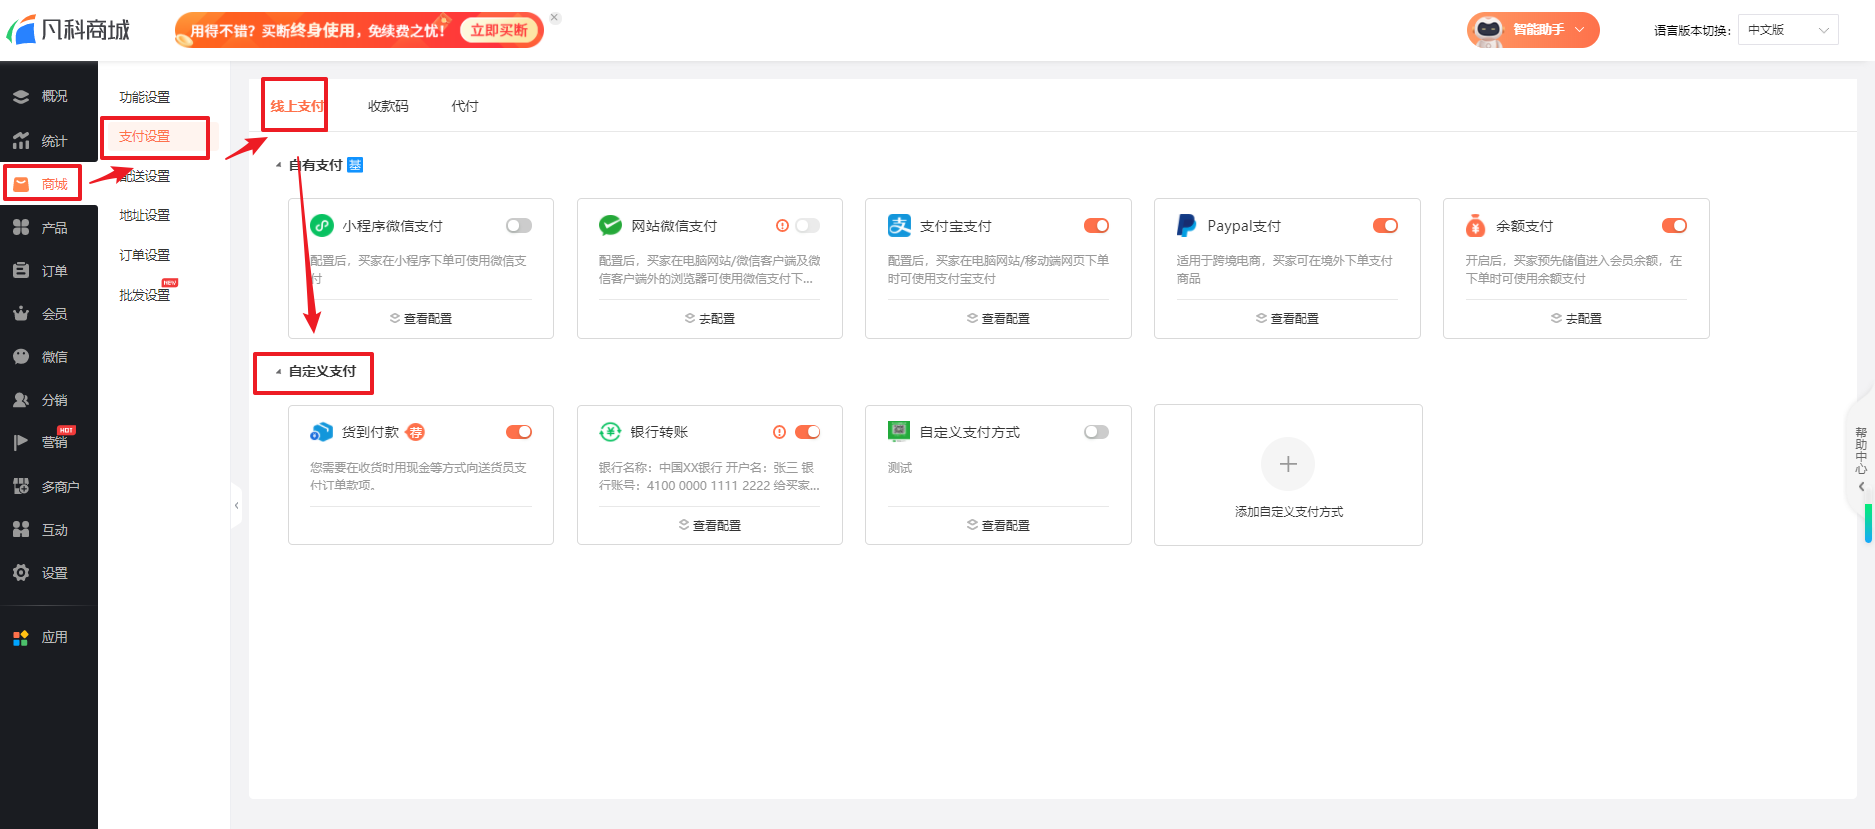This screenshot has height=829, width=1875.
Task: Close the promotional banner at top
Action: pos(555,18)
